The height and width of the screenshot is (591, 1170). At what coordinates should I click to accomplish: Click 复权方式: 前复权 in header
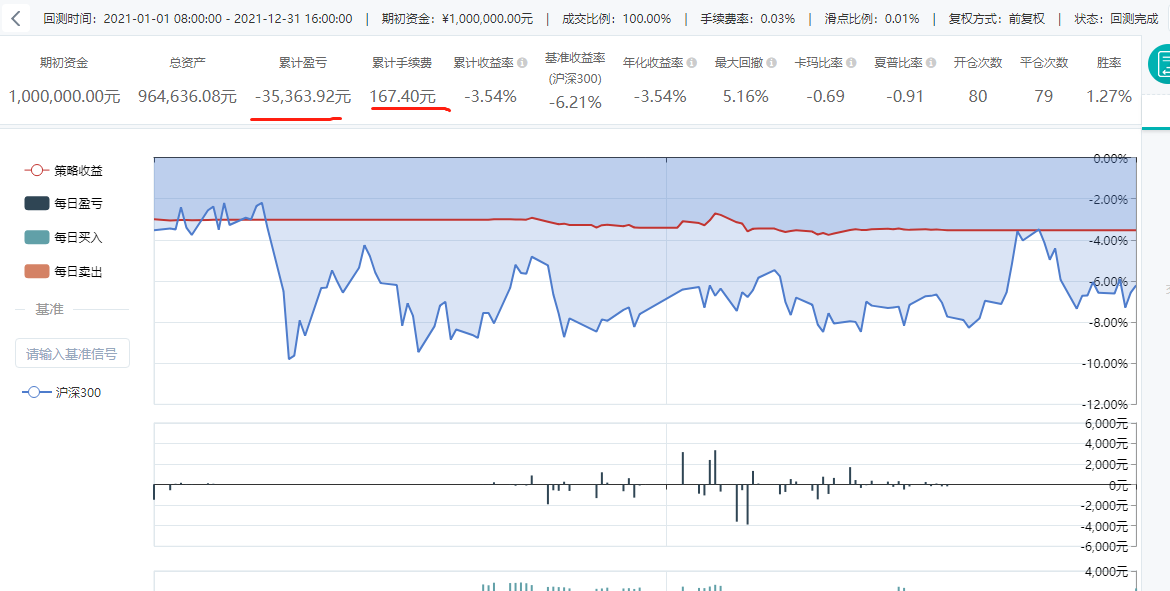[x=997, y=19]
